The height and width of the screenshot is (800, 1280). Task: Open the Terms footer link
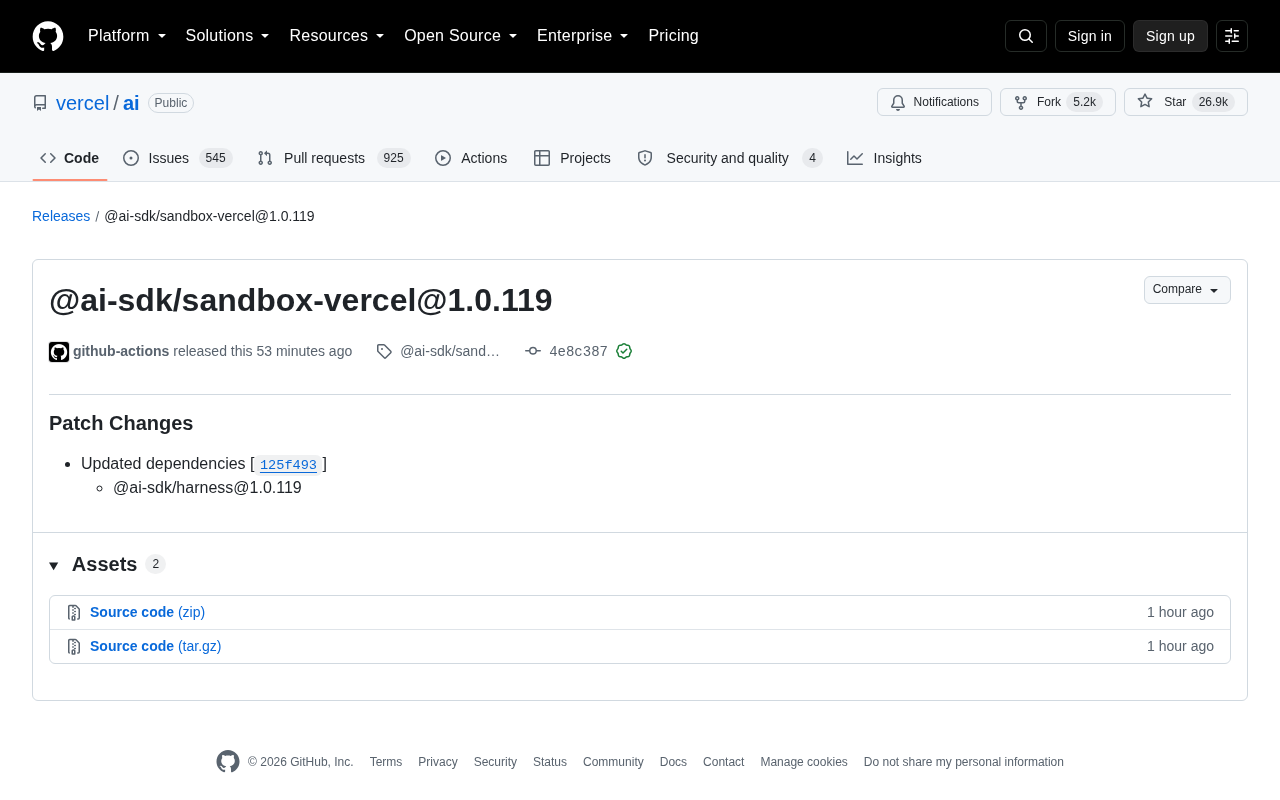(x=386, y=762)
